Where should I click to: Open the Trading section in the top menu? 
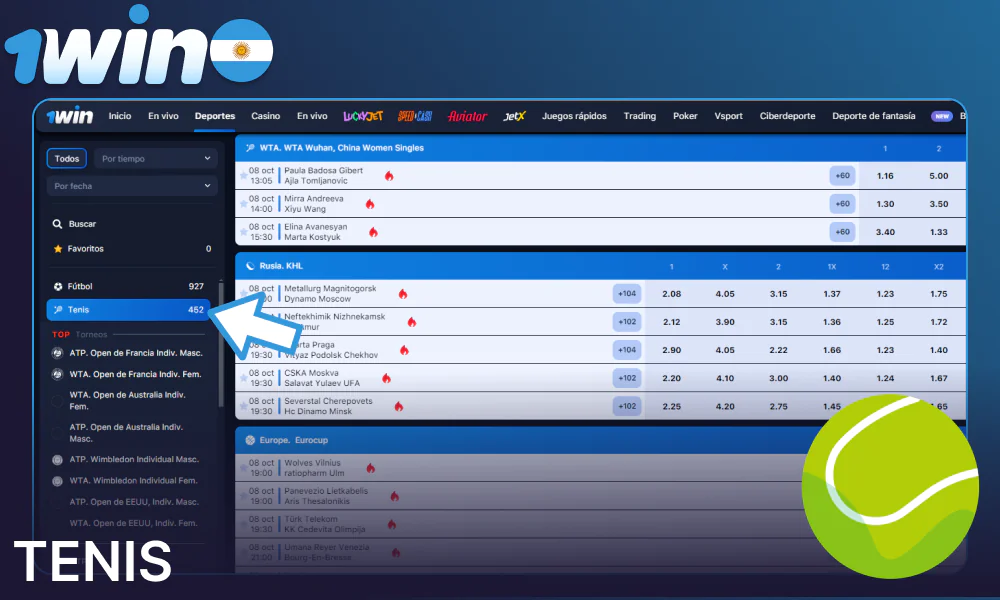(x=640, y=116)
